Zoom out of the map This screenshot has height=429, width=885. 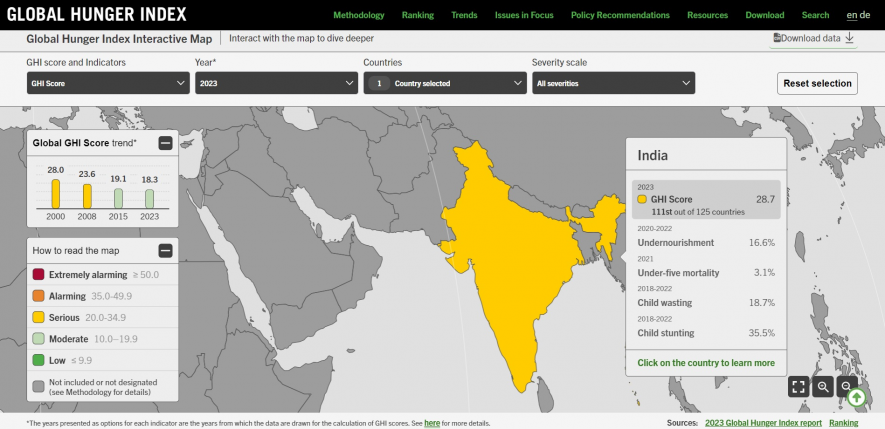tap(846, 386)
